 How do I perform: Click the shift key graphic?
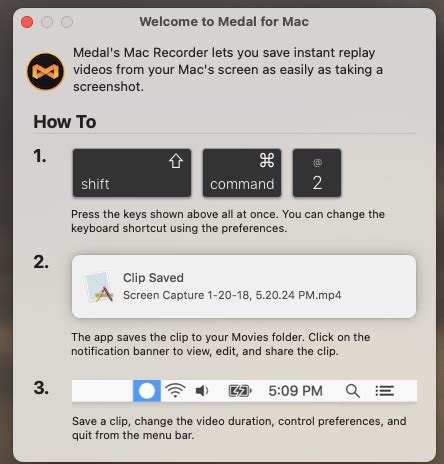point(132,173)
